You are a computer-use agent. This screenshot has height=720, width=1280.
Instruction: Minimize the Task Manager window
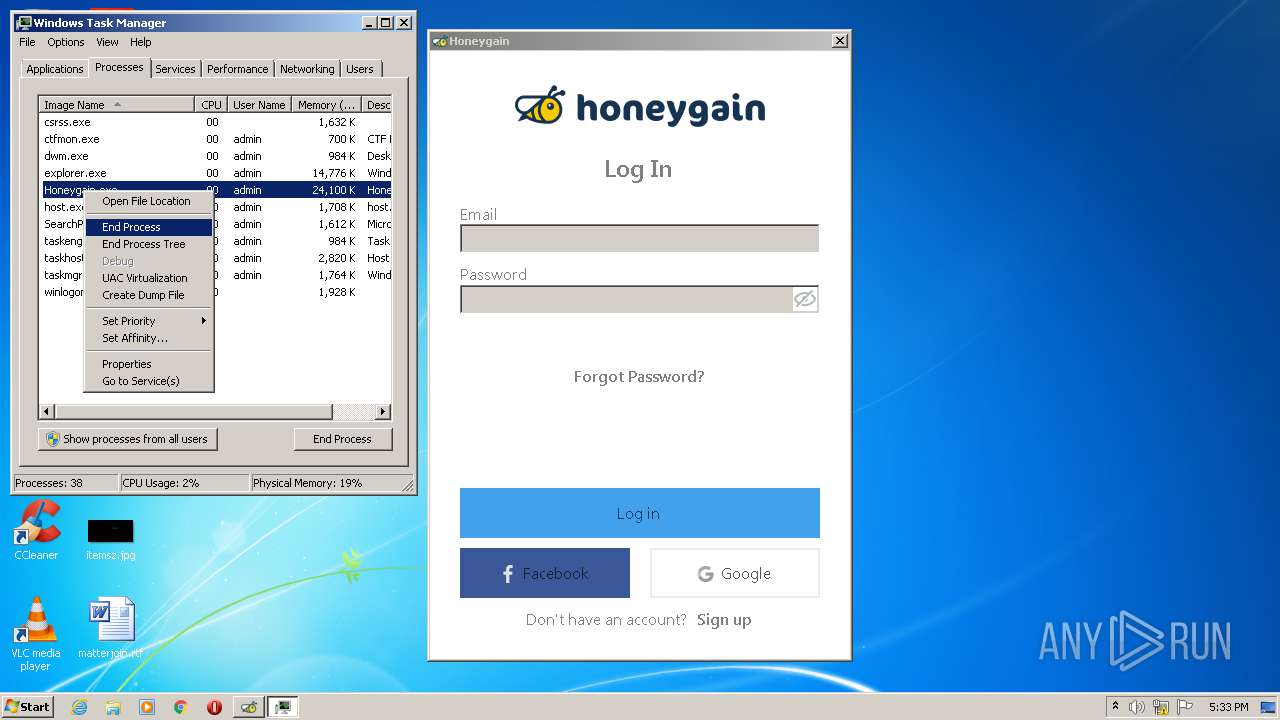(x=369, y=22)
